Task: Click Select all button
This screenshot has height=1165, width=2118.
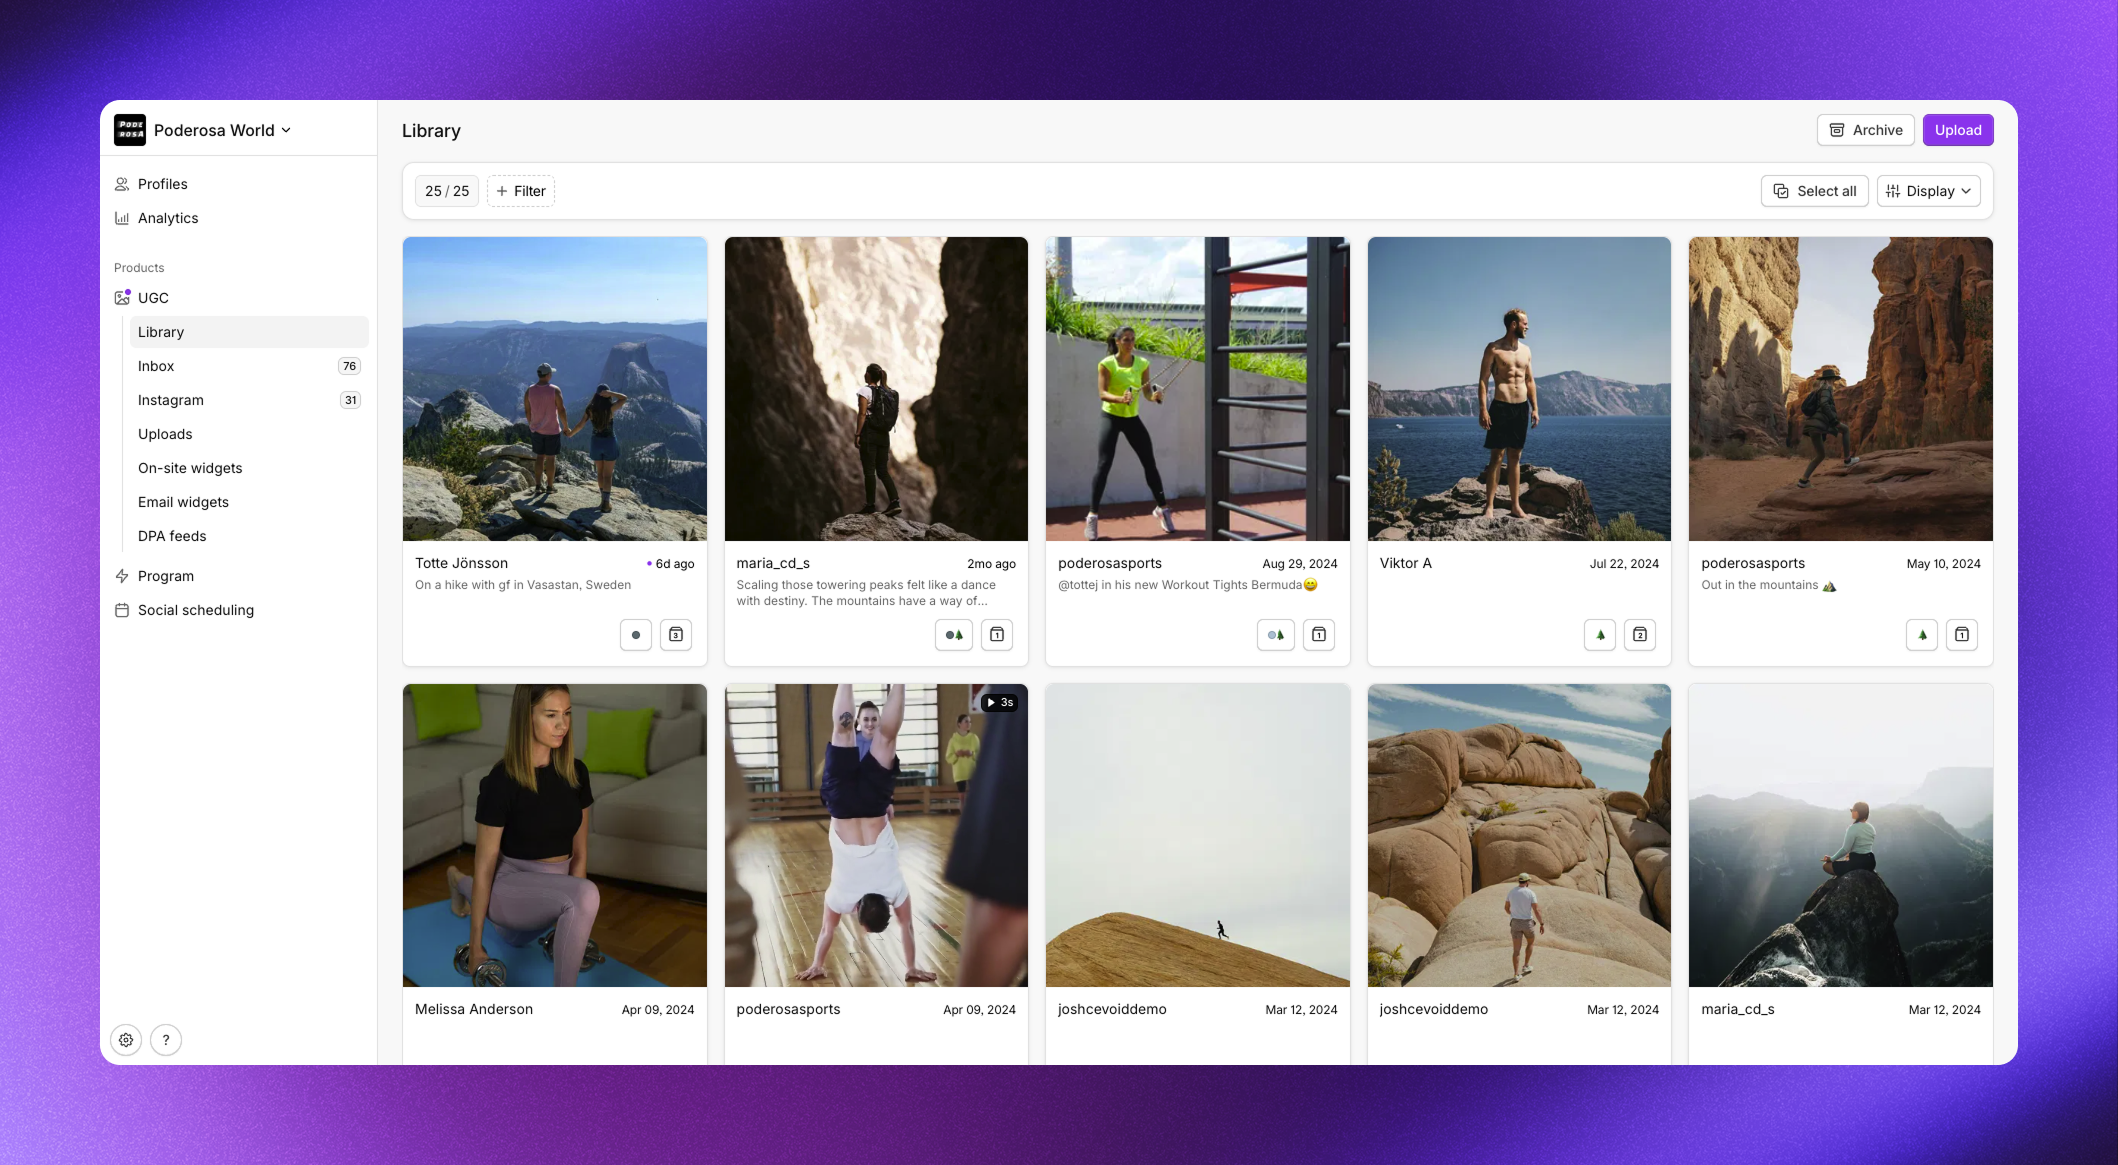Action: click(x=1814, y=191)
